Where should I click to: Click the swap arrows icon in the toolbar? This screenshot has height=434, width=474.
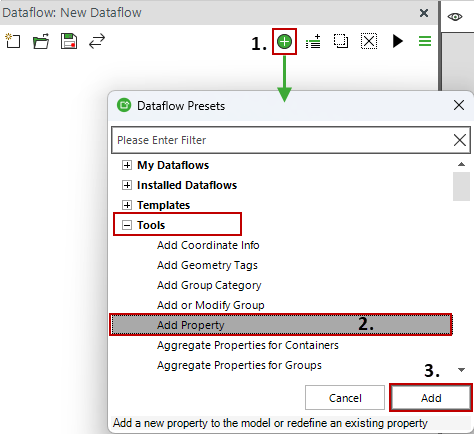pos(97,41)
